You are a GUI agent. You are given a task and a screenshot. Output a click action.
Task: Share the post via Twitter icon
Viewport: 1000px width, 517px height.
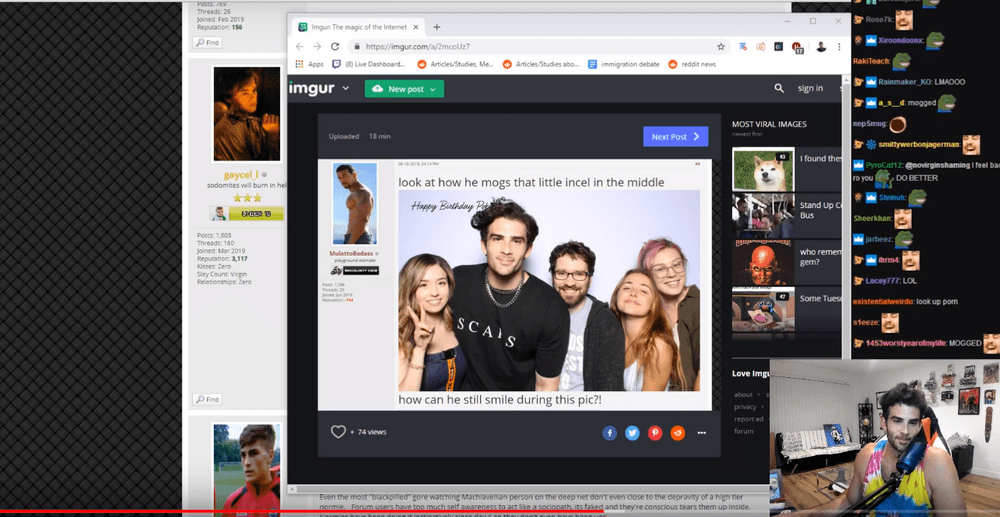(x=632, y=433)
